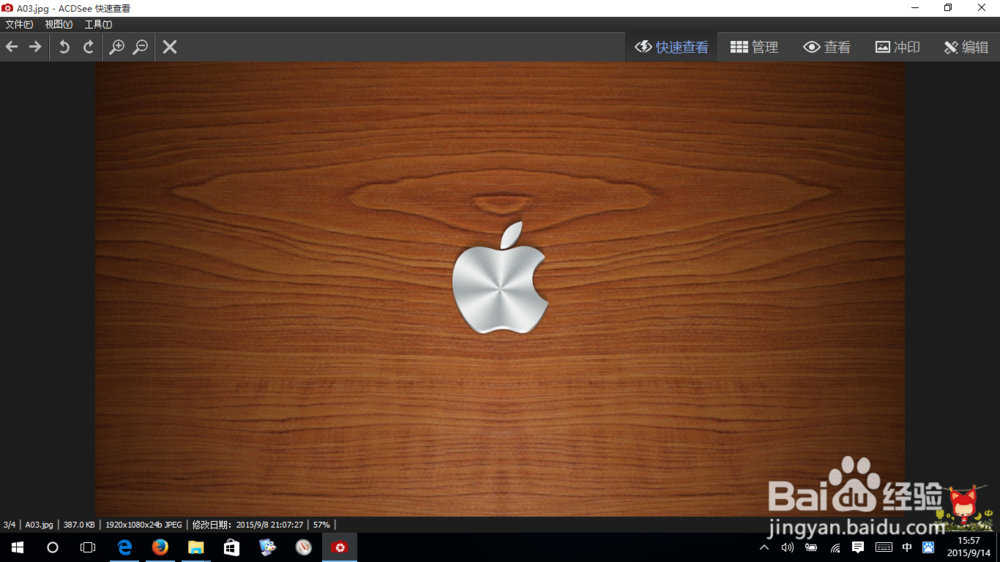Click the Apple wallpaper image preview
Image resolution: width=1000 pixels, height=562 pixels.
pyautogui.click(x=500, y=289)
